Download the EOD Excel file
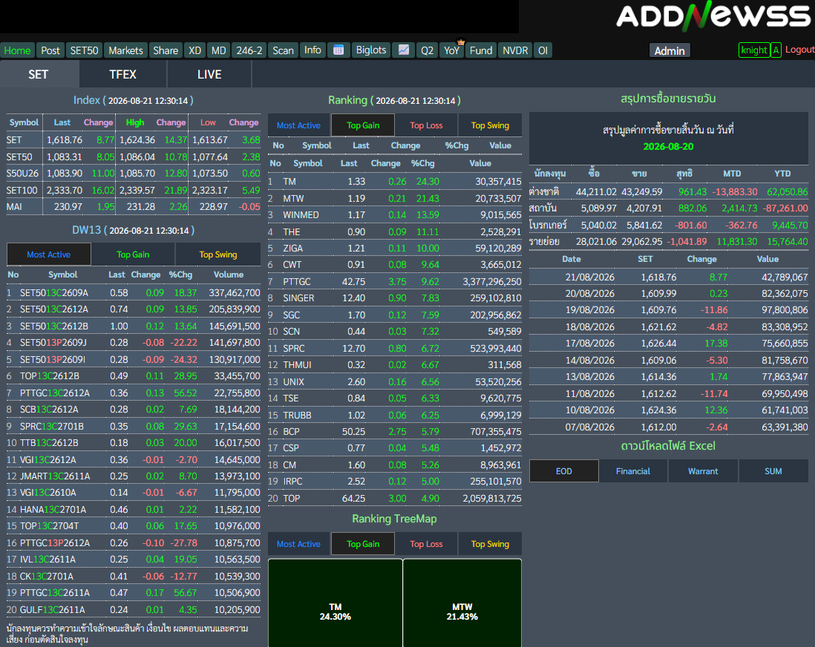This screenshot has height=647, width=815. coord(564,471)
